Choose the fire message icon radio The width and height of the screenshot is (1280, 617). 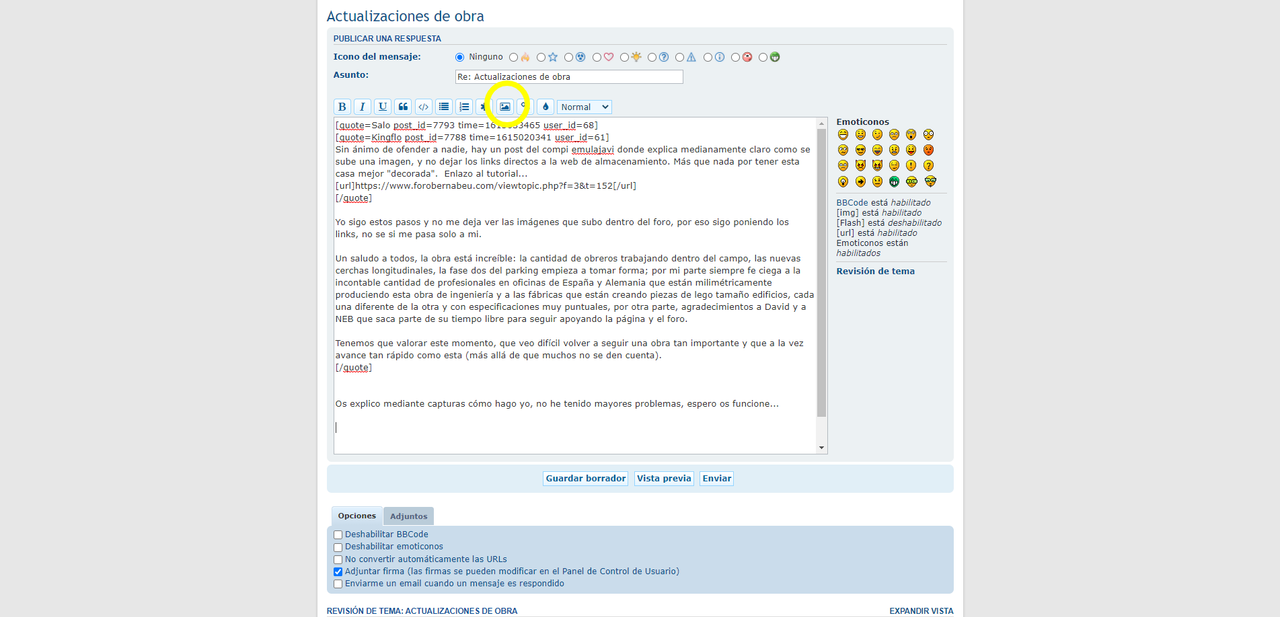pos(513,57)
